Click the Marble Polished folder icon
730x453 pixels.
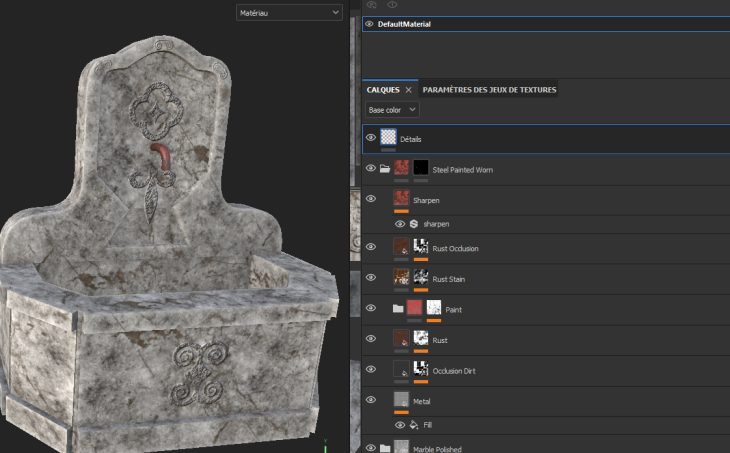tap(385, 448)
